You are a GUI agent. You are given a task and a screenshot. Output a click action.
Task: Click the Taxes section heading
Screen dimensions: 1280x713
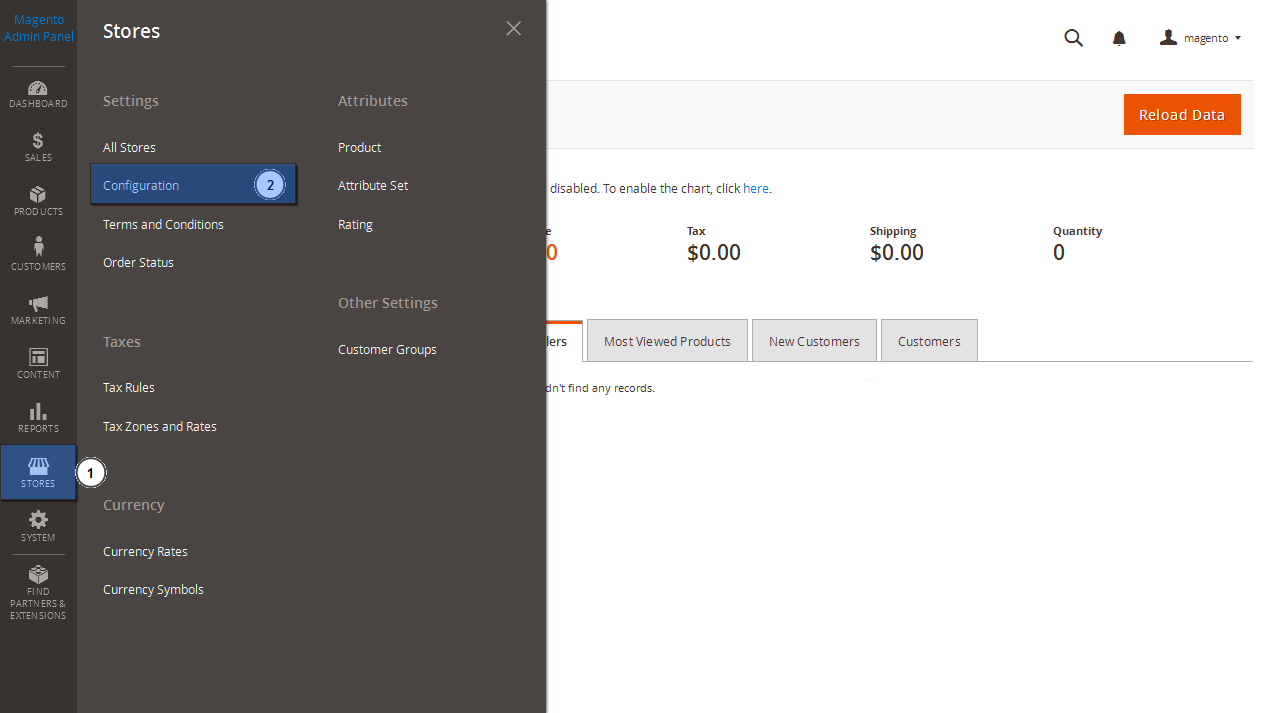click(x=122, y=342)
